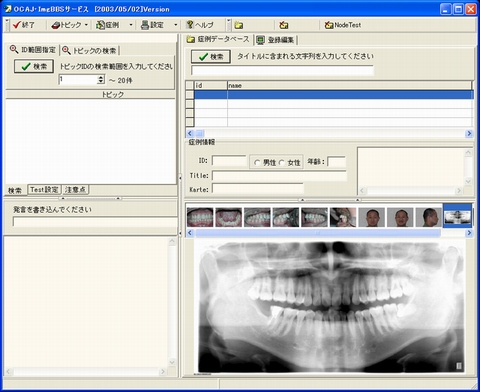
Task: Increase the topic ID with the spinner up arrow
Action: tap(101, 77)
